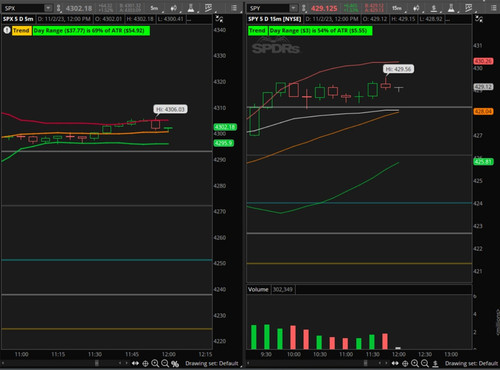Click the yellow Trend label on SPX
Viewport: 500px width, 370px height.
tap(21, 31)
